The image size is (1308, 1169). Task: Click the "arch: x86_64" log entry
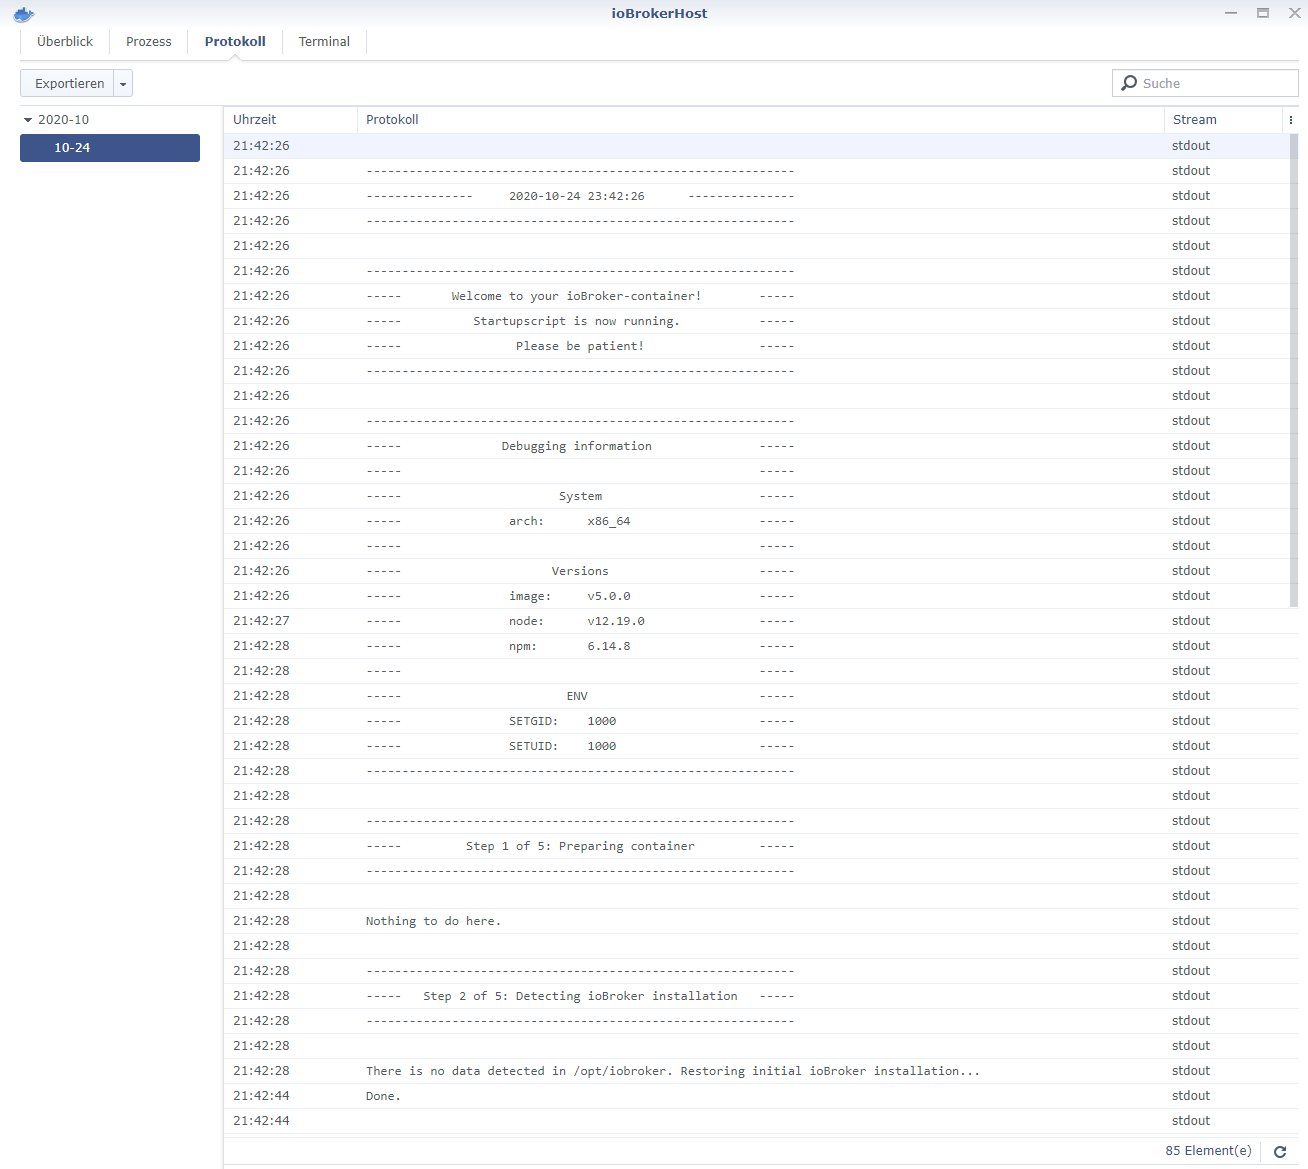(x=761, y=521)
